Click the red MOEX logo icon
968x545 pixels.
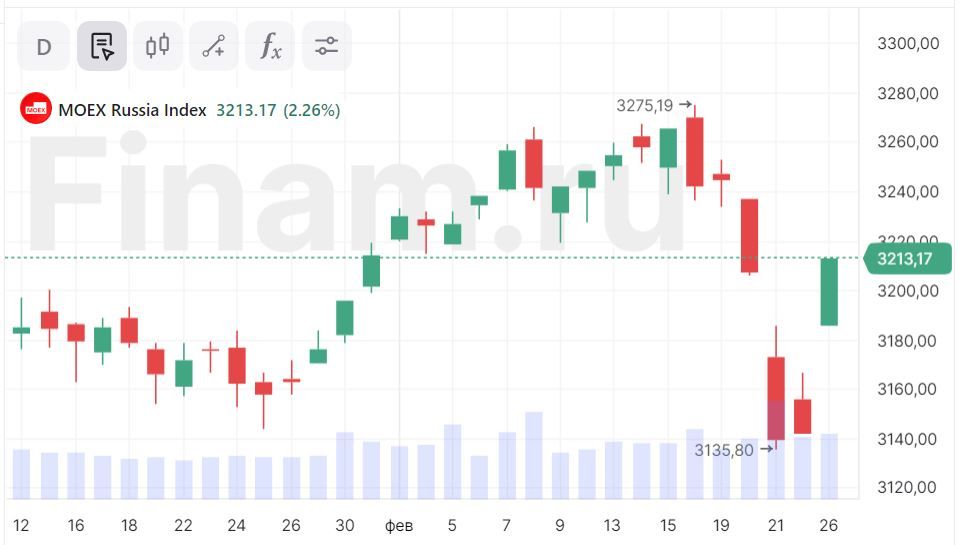[x=36, y=109]
